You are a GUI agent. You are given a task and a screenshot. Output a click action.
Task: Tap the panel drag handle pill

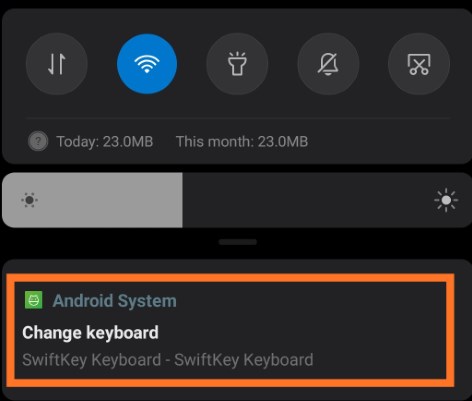(x=238, y=242)
